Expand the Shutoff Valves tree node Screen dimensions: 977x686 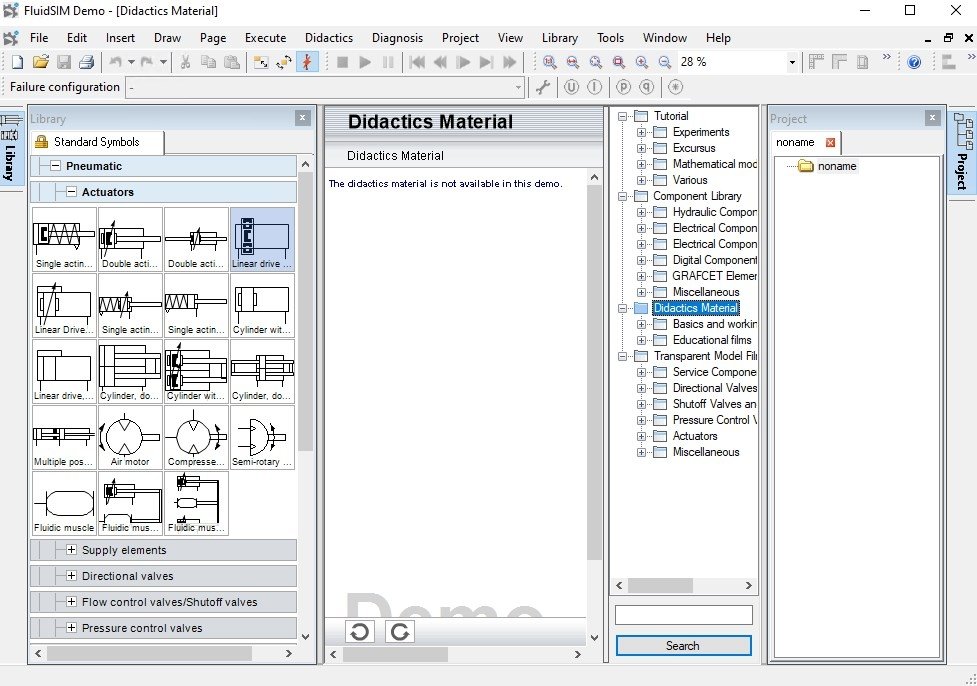point(641,404)
